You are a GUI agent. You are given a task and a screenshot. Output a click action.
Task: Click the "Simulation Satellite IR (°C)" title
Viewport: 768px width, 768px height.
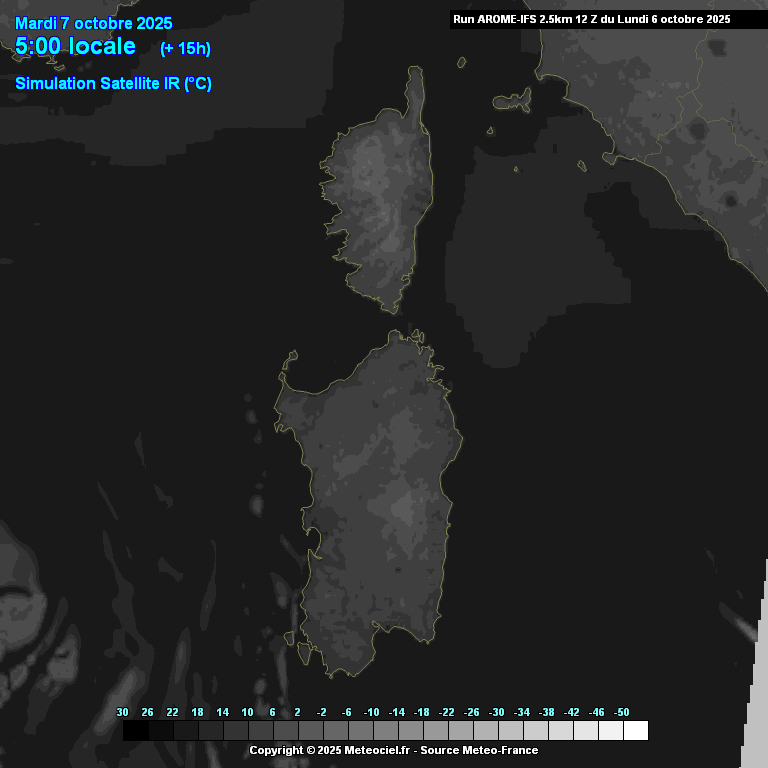point(113,84)
